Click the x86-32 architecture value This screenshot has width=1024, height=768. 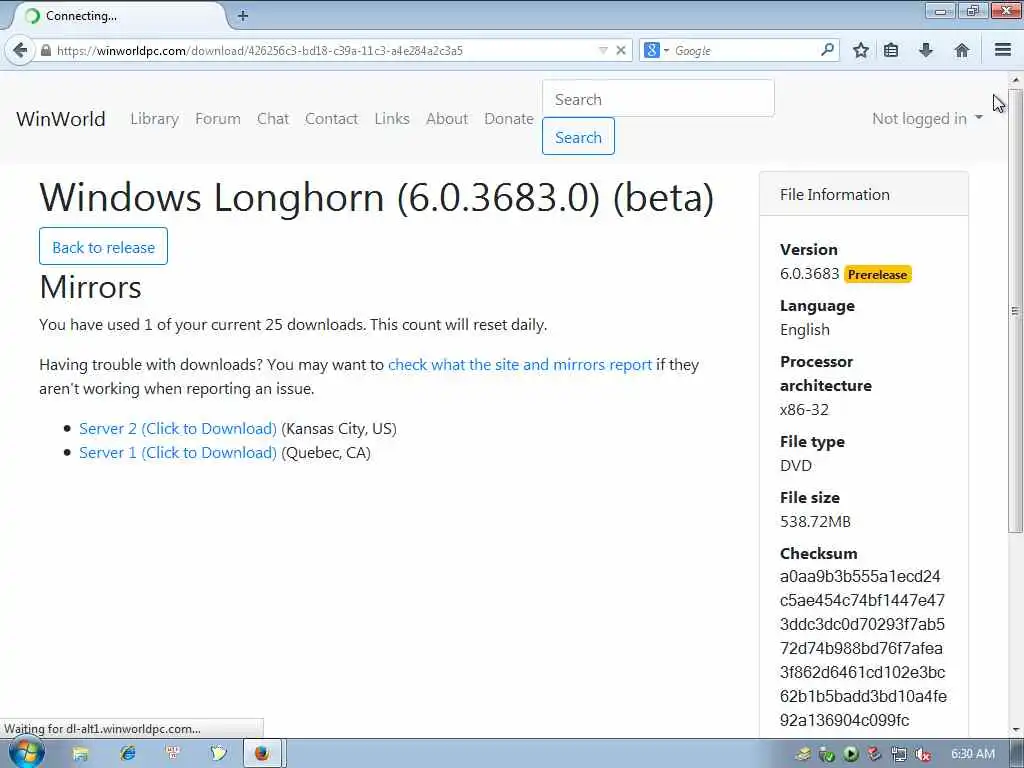click(x=804, y=409)
